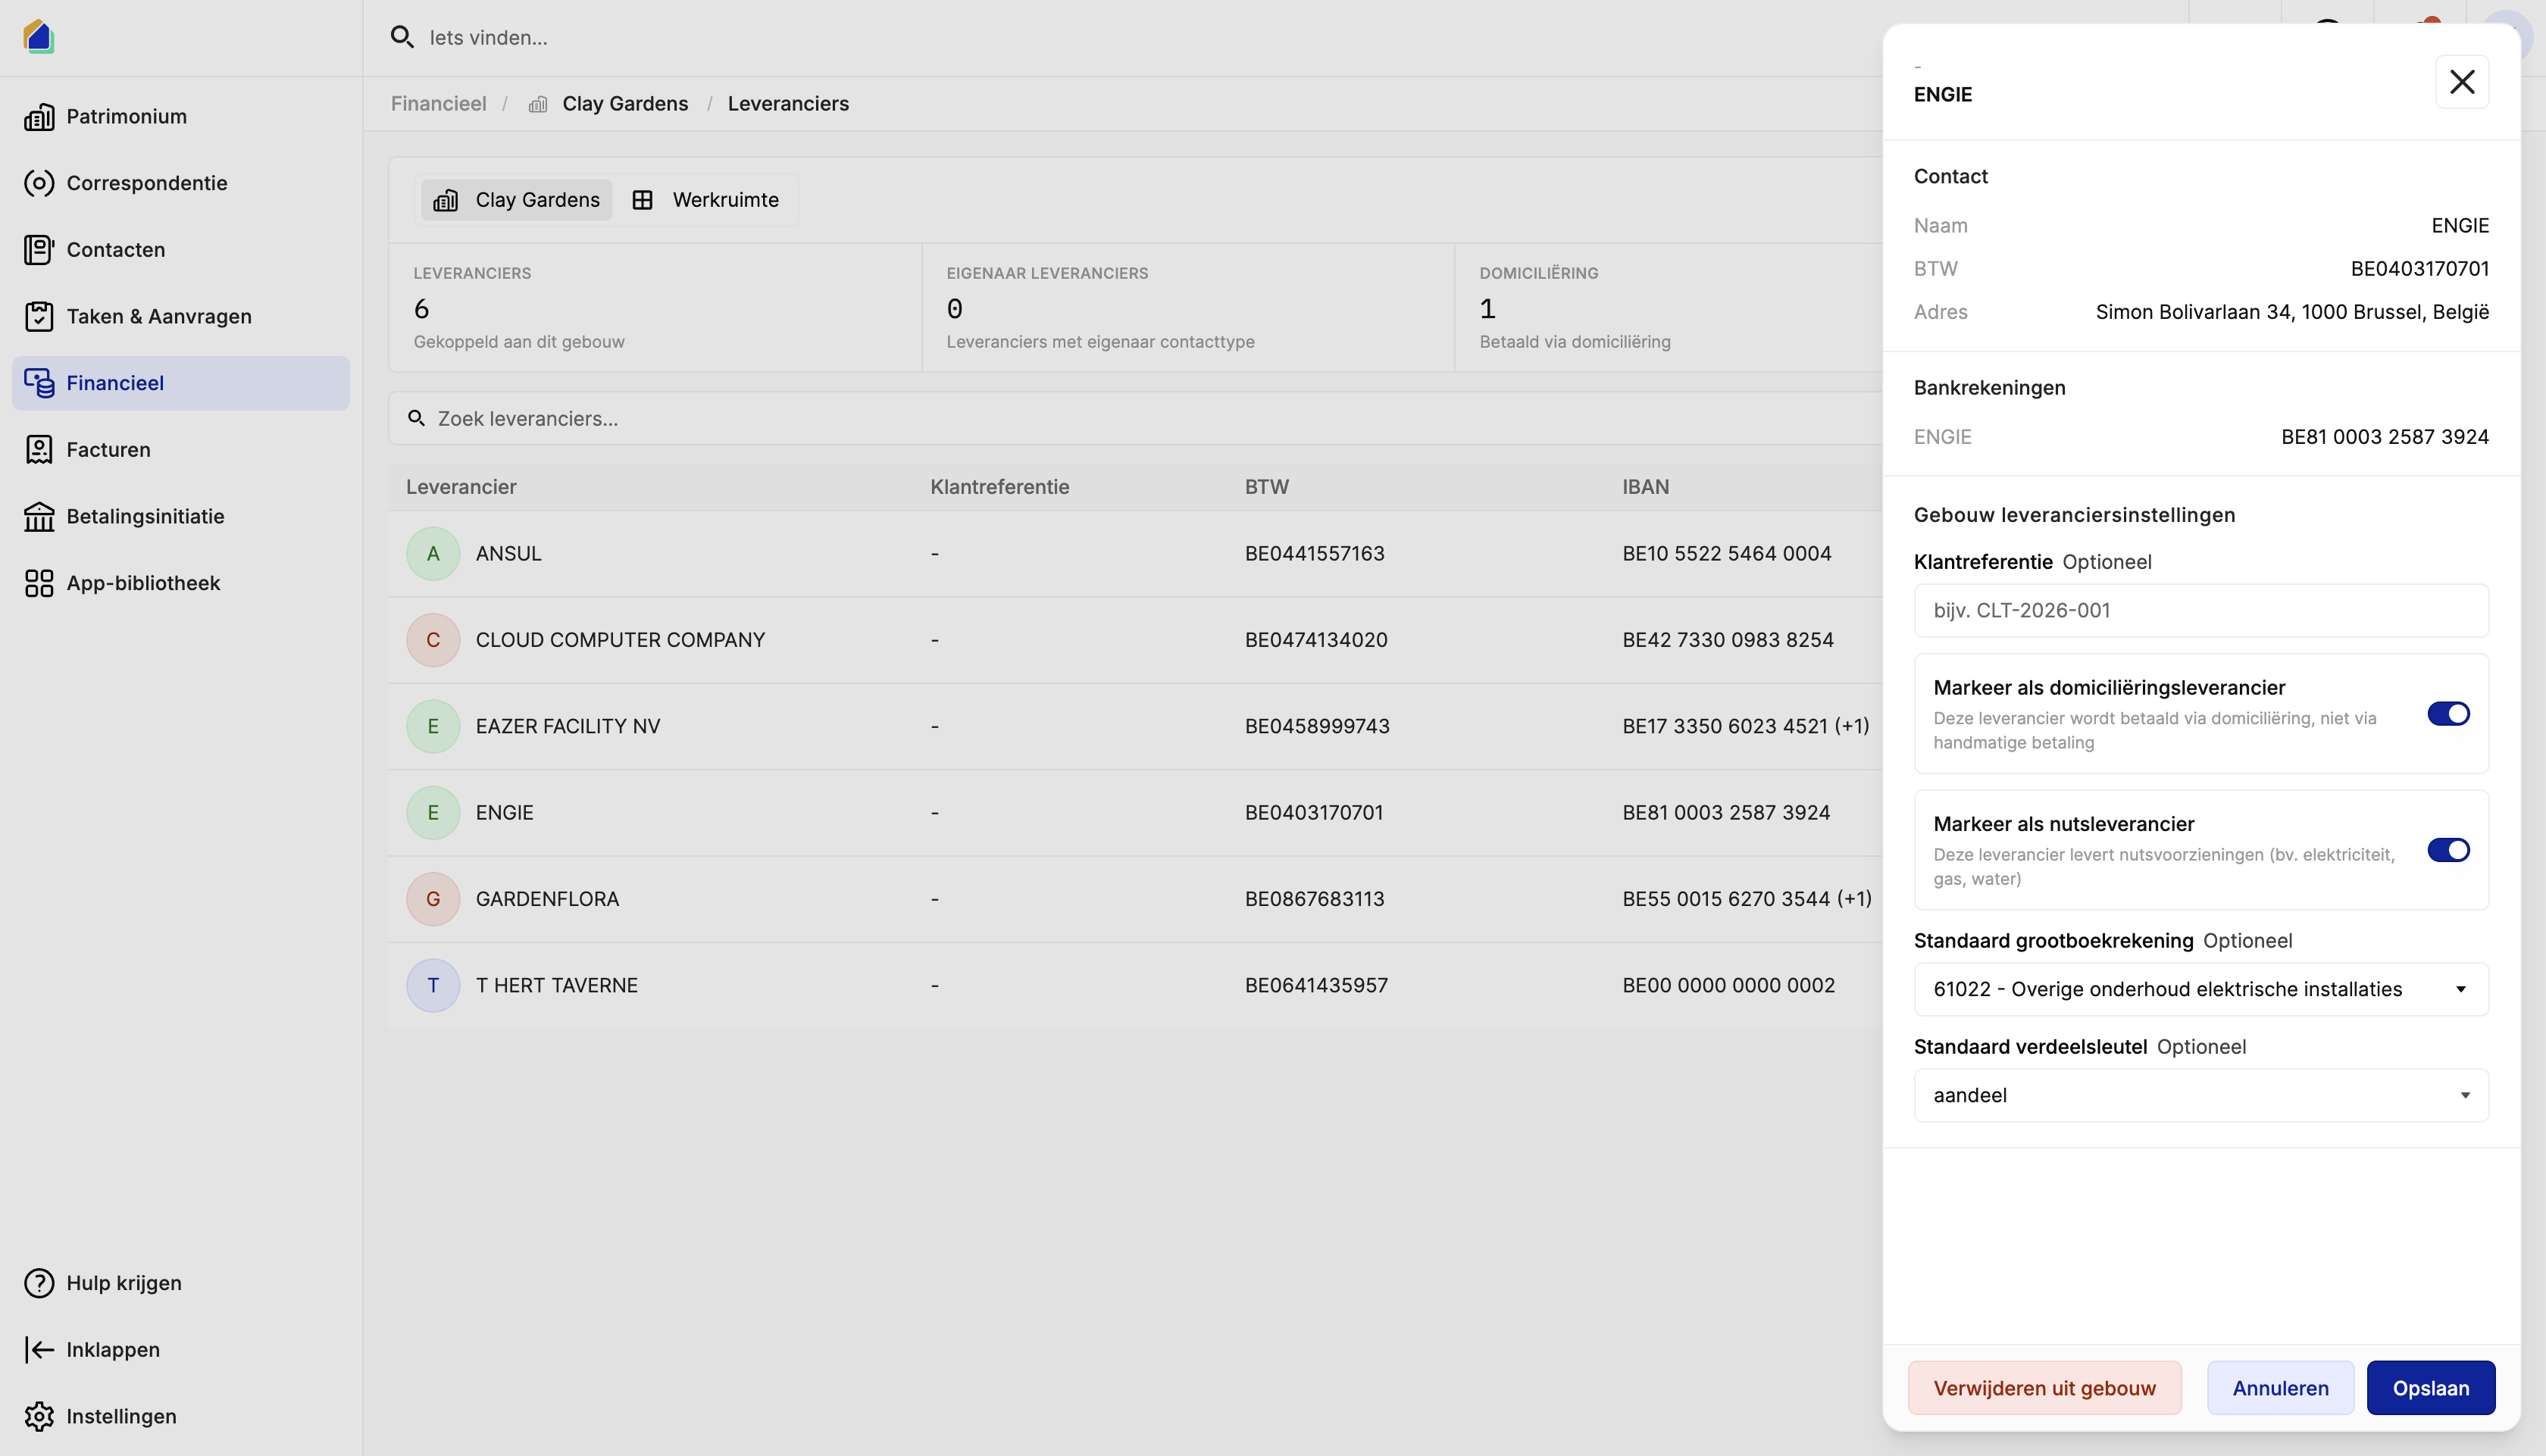Click the Opslaan button
This screenshot has width=2546, height=1456.
[x=2430, y=1388]
